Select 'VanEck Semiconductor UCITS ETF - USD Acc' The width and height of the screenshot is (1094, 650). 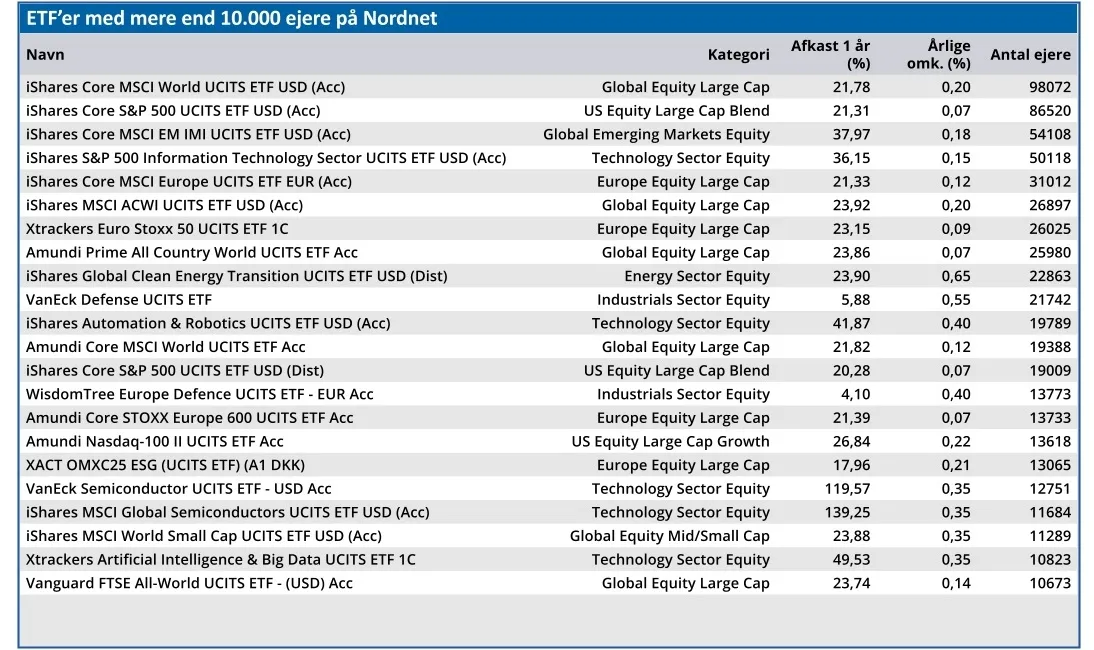tap(179, 489)
